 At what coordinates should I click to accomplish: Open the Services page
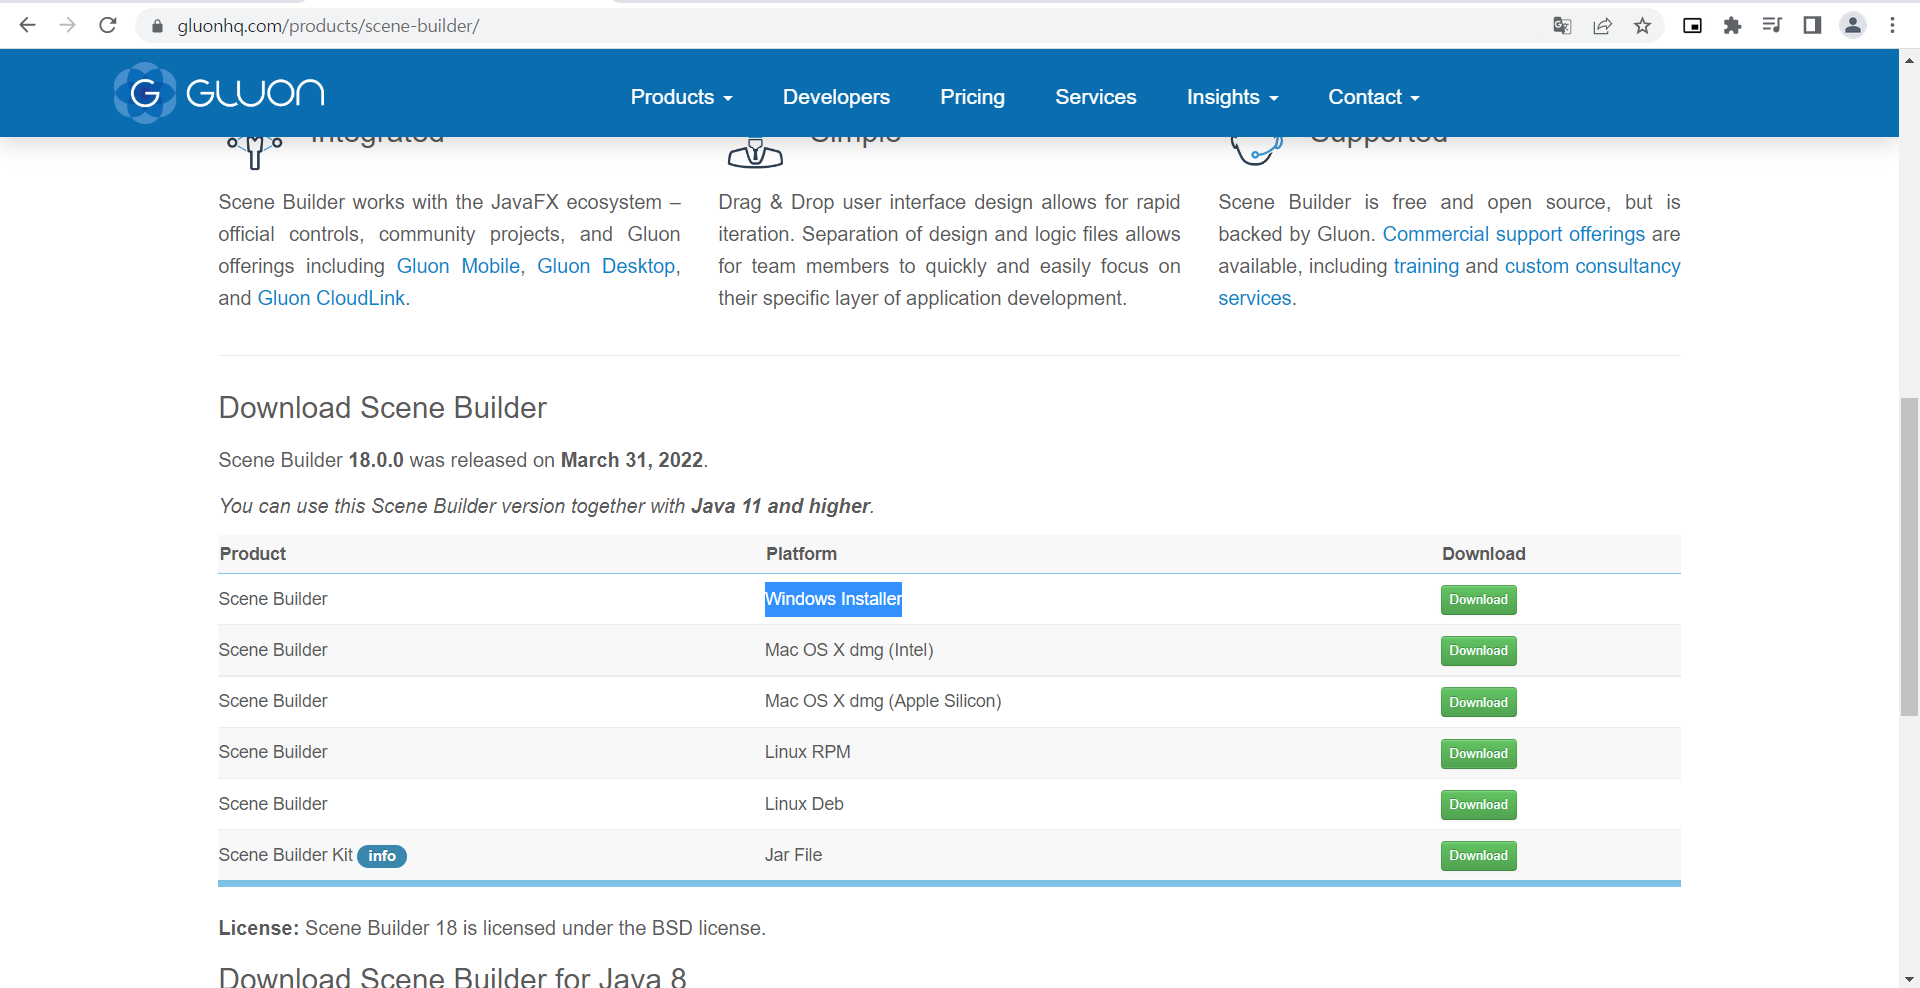[1096, 97]
